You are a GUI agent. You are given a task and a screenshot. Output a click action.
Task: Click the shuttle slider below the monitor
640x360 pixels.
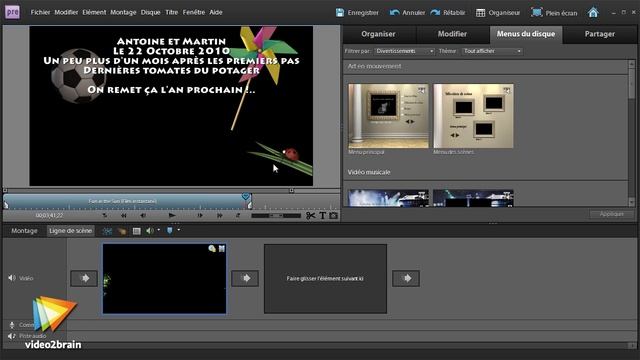(276, 216)
